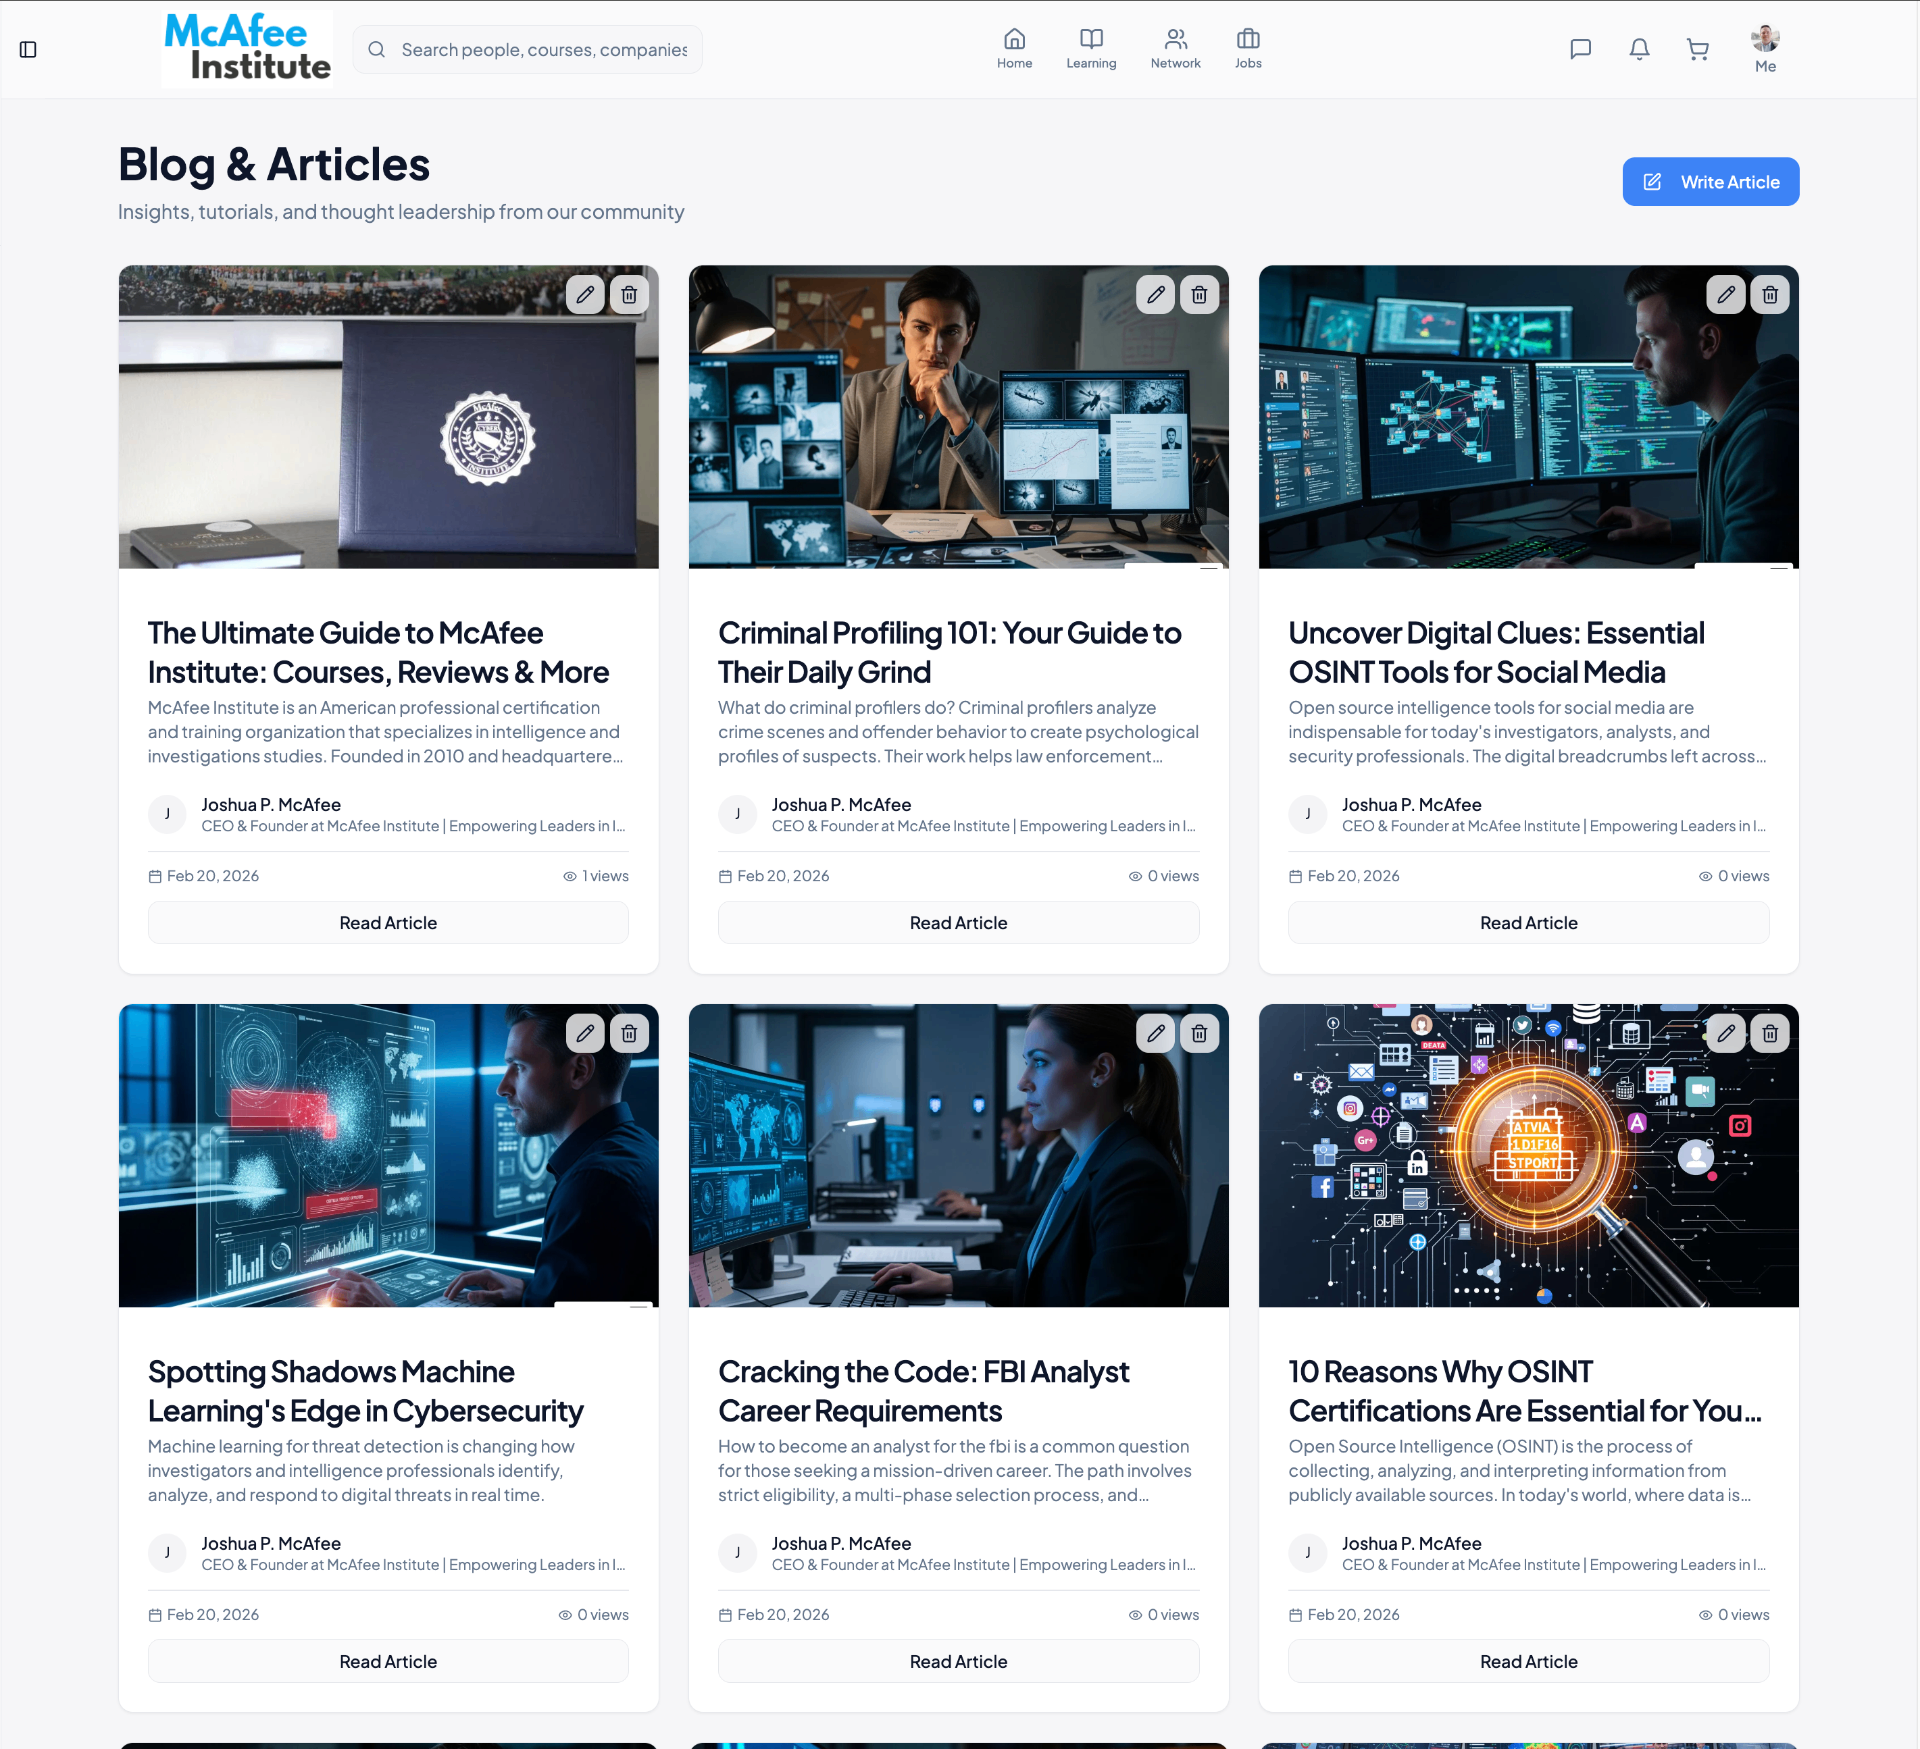Click '0 views' on 10 Reasons Why OSINT card
The width and height of the screenshot is (1920, 1749).
1734,1615
